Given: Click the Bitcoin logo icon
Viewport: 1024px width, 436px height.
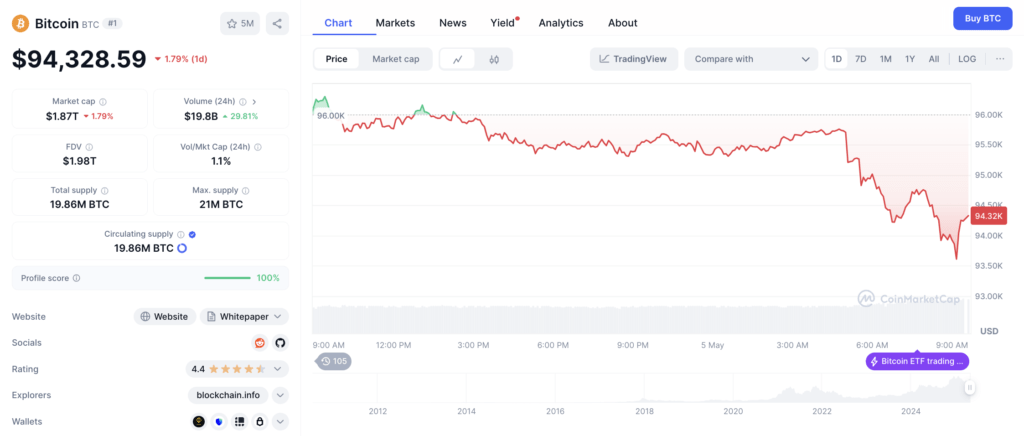Looking at the screenshot, I should coord(21,23).
